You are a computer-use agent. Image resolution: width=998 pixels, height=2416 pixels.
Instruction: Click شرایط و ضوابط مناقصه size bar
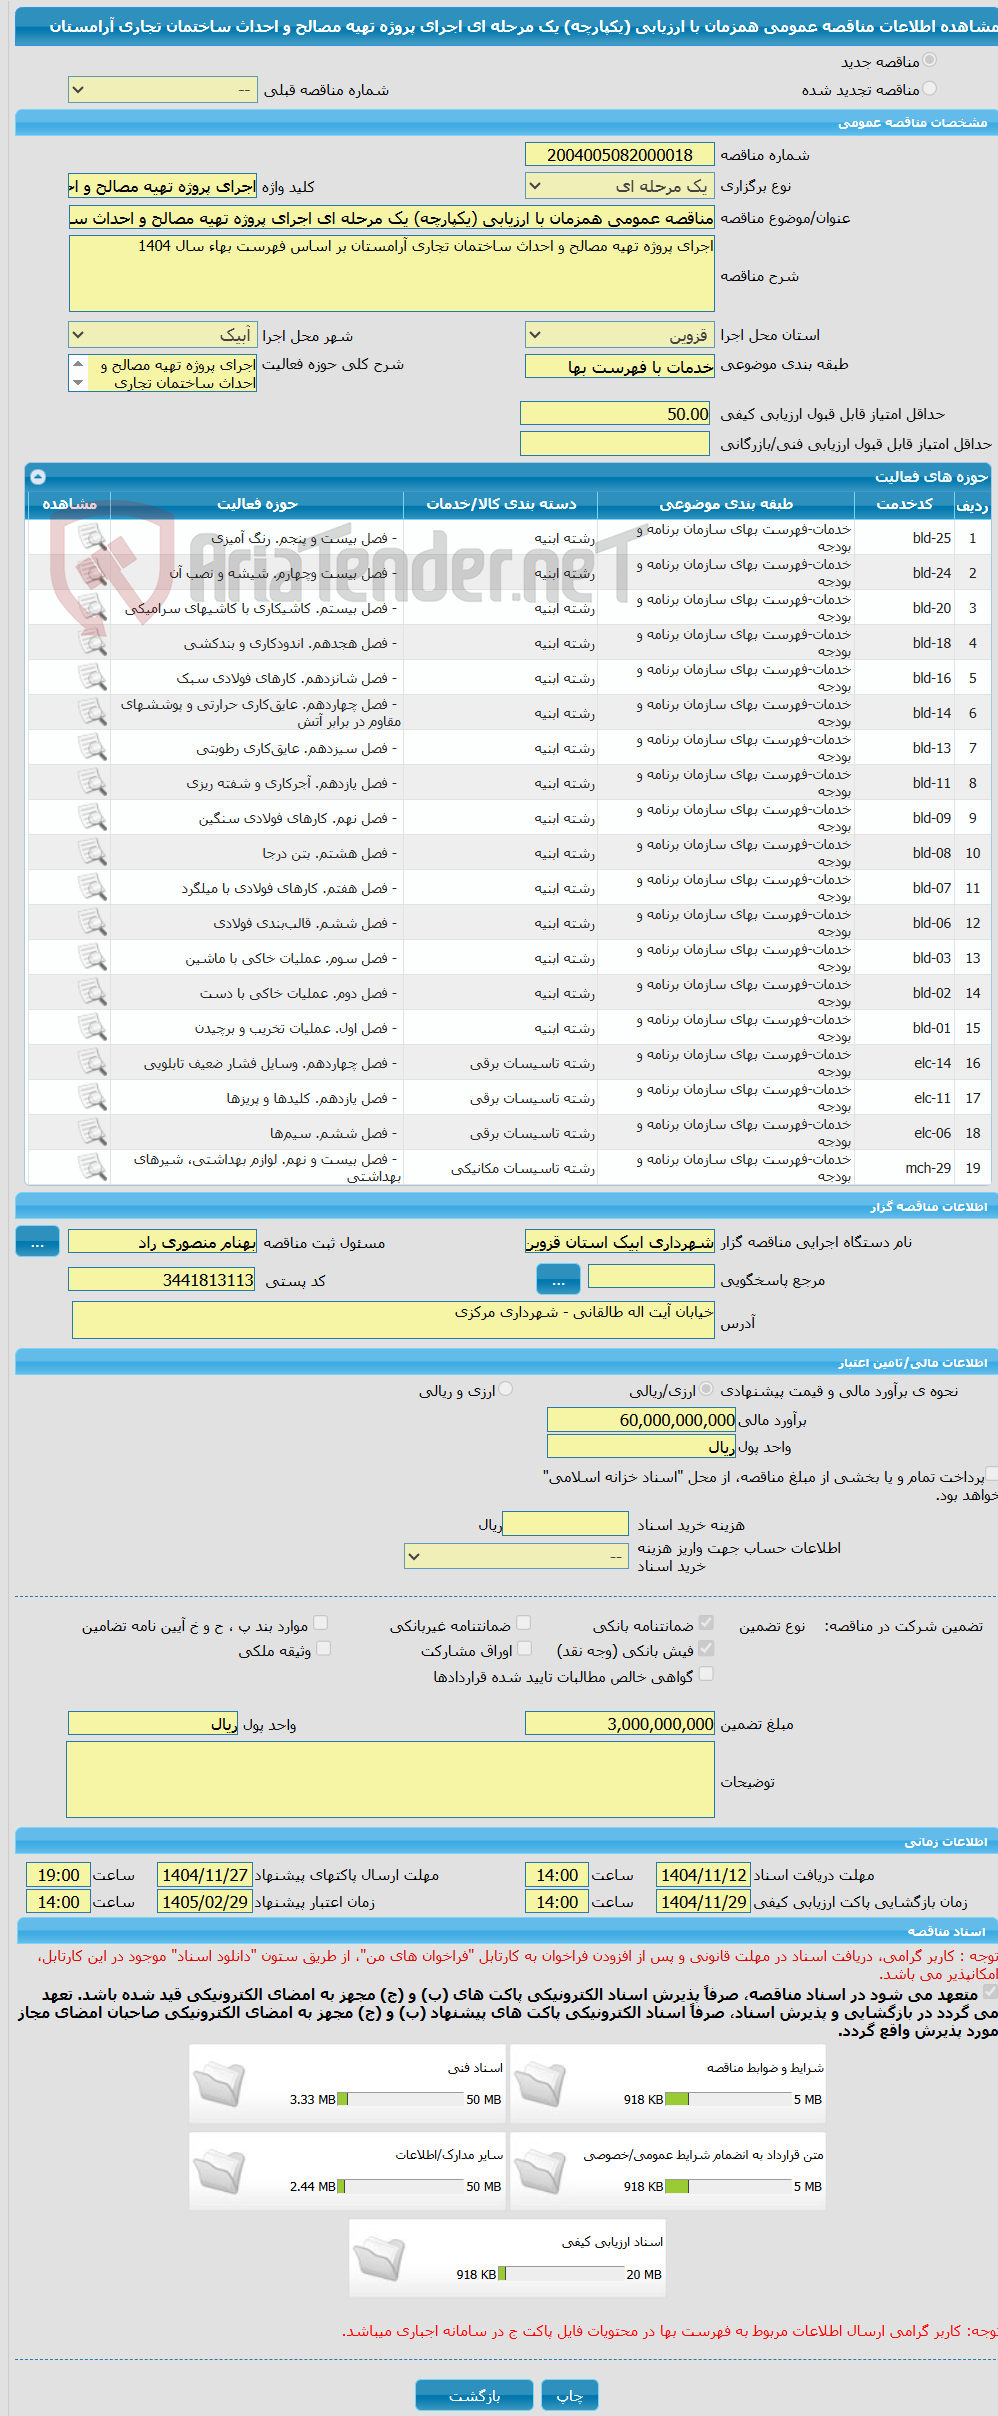[x=727, y=2099]
